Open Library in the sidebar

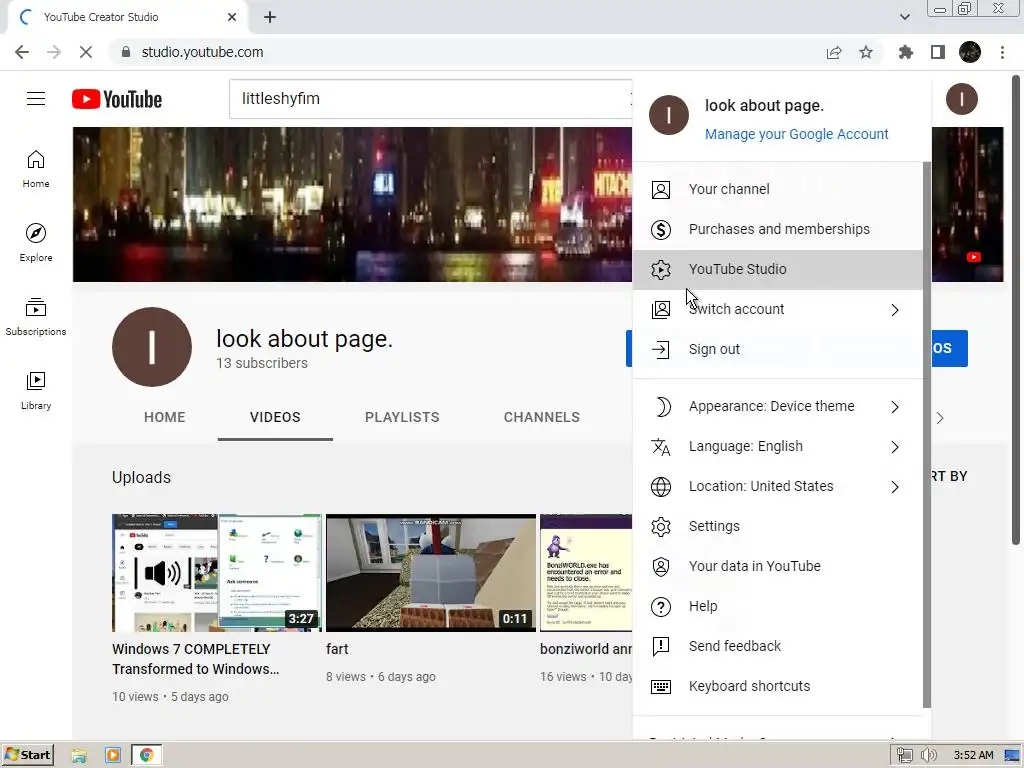coord(36,391)
